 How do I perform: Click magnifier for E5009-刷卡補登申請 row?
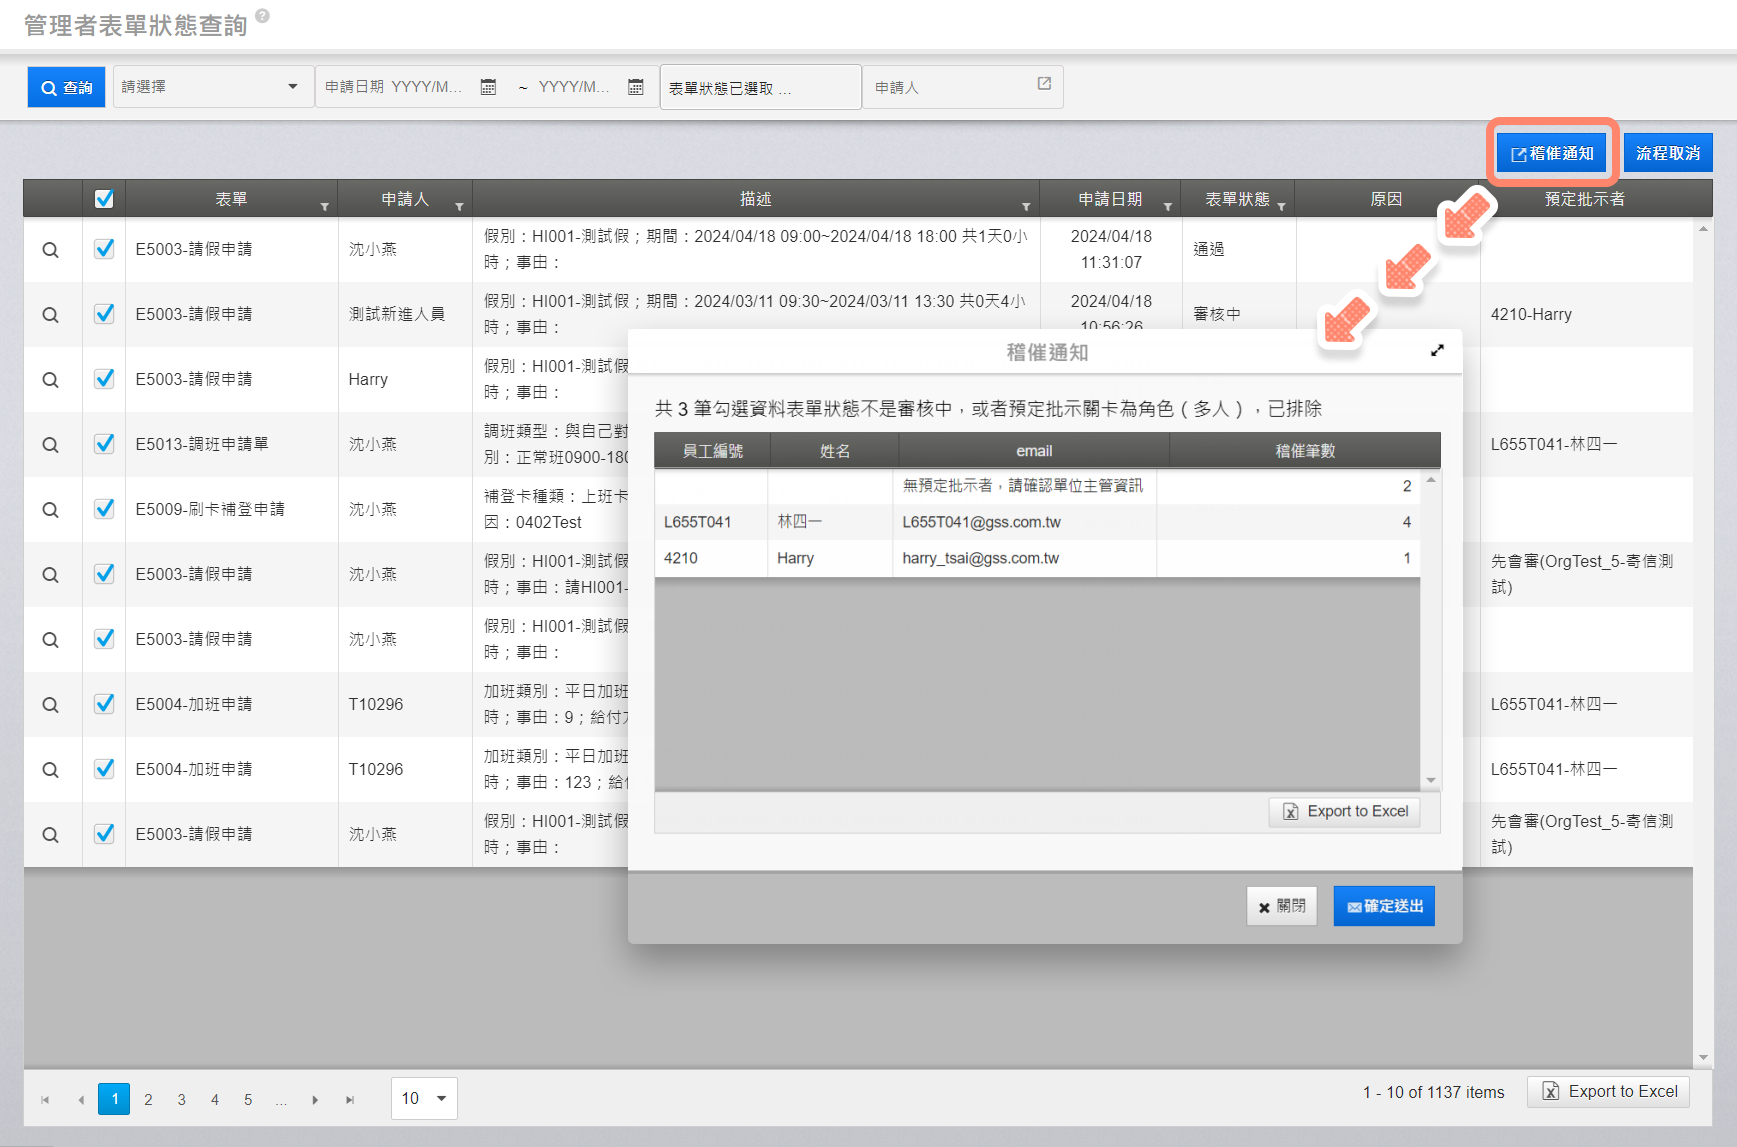[x=50, y=510]
